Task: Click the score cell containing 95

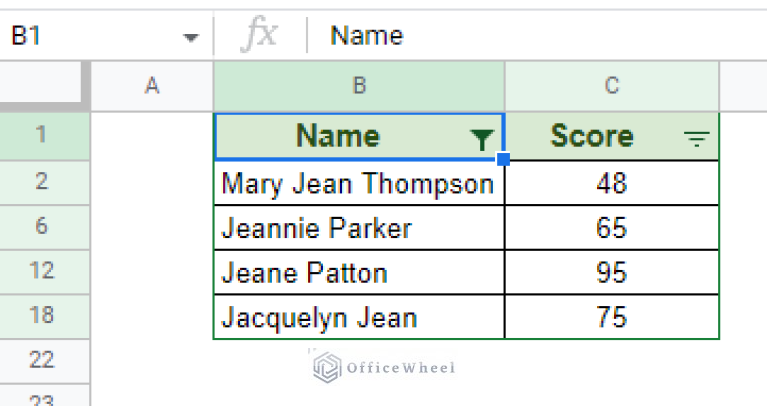Action: 612,273
